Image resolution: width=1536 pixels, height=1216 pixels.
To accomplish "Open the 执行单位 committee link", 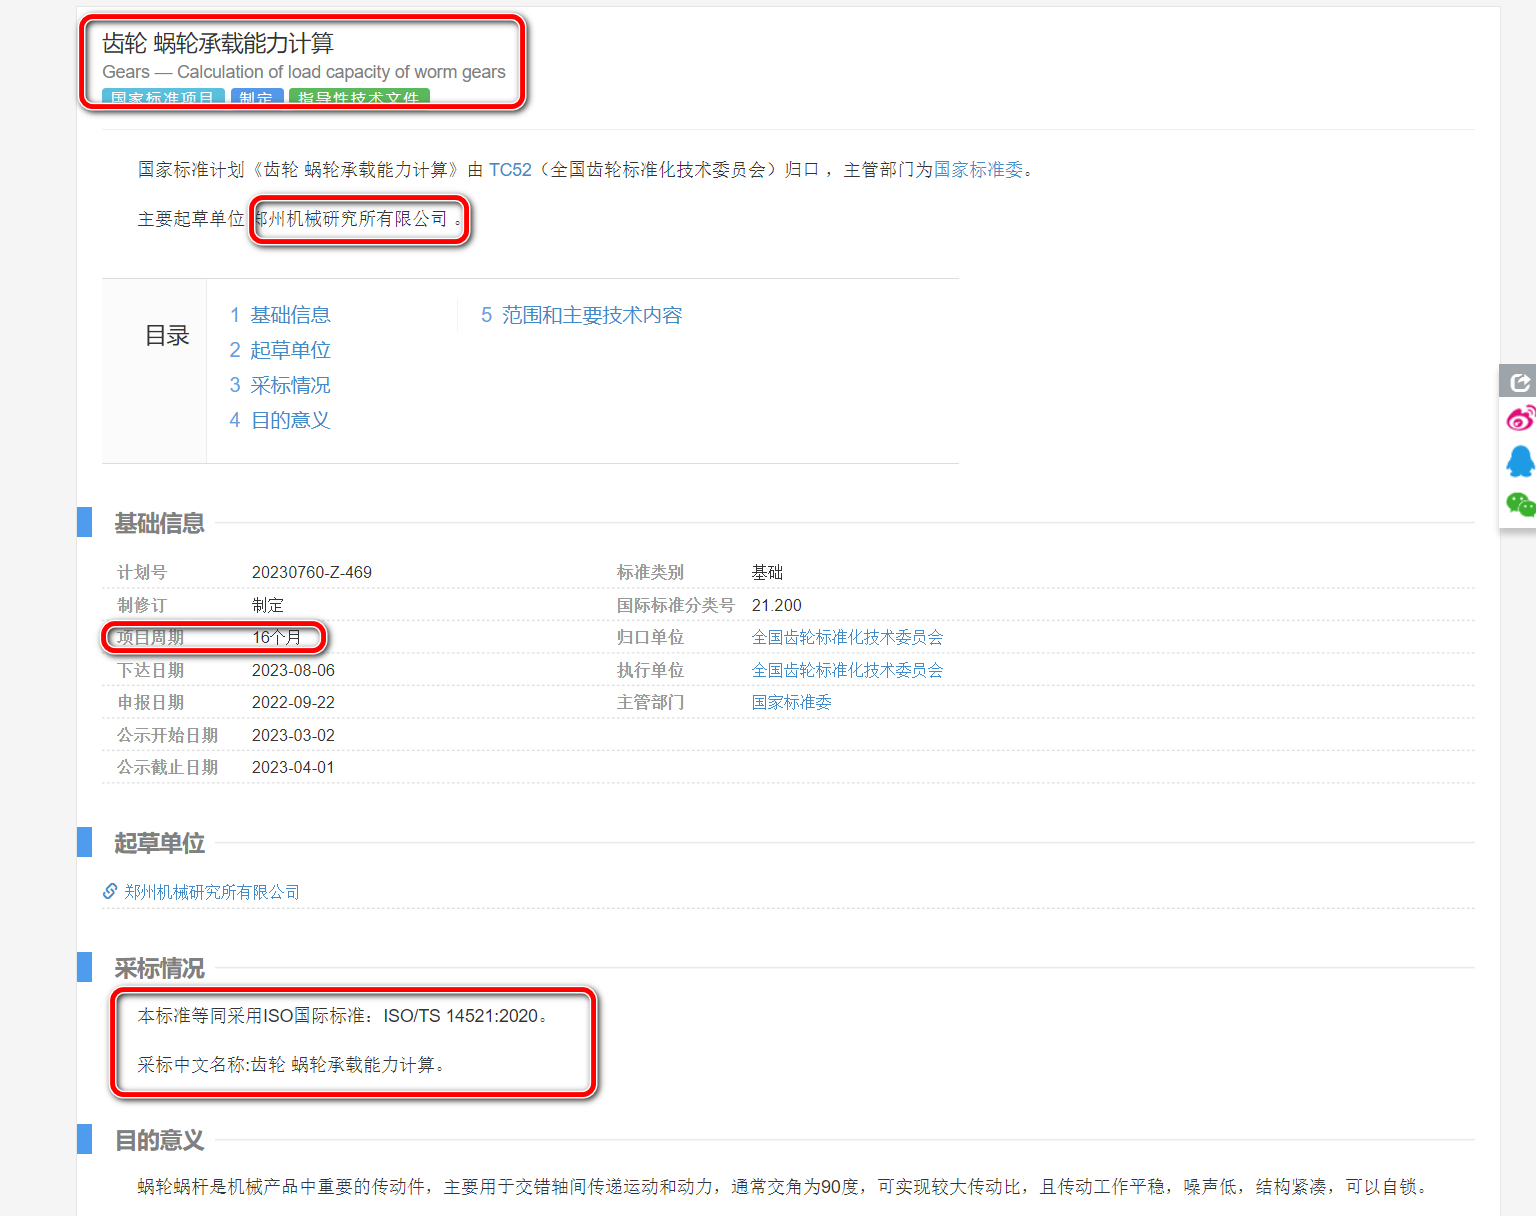I will (x=847, y=670).
